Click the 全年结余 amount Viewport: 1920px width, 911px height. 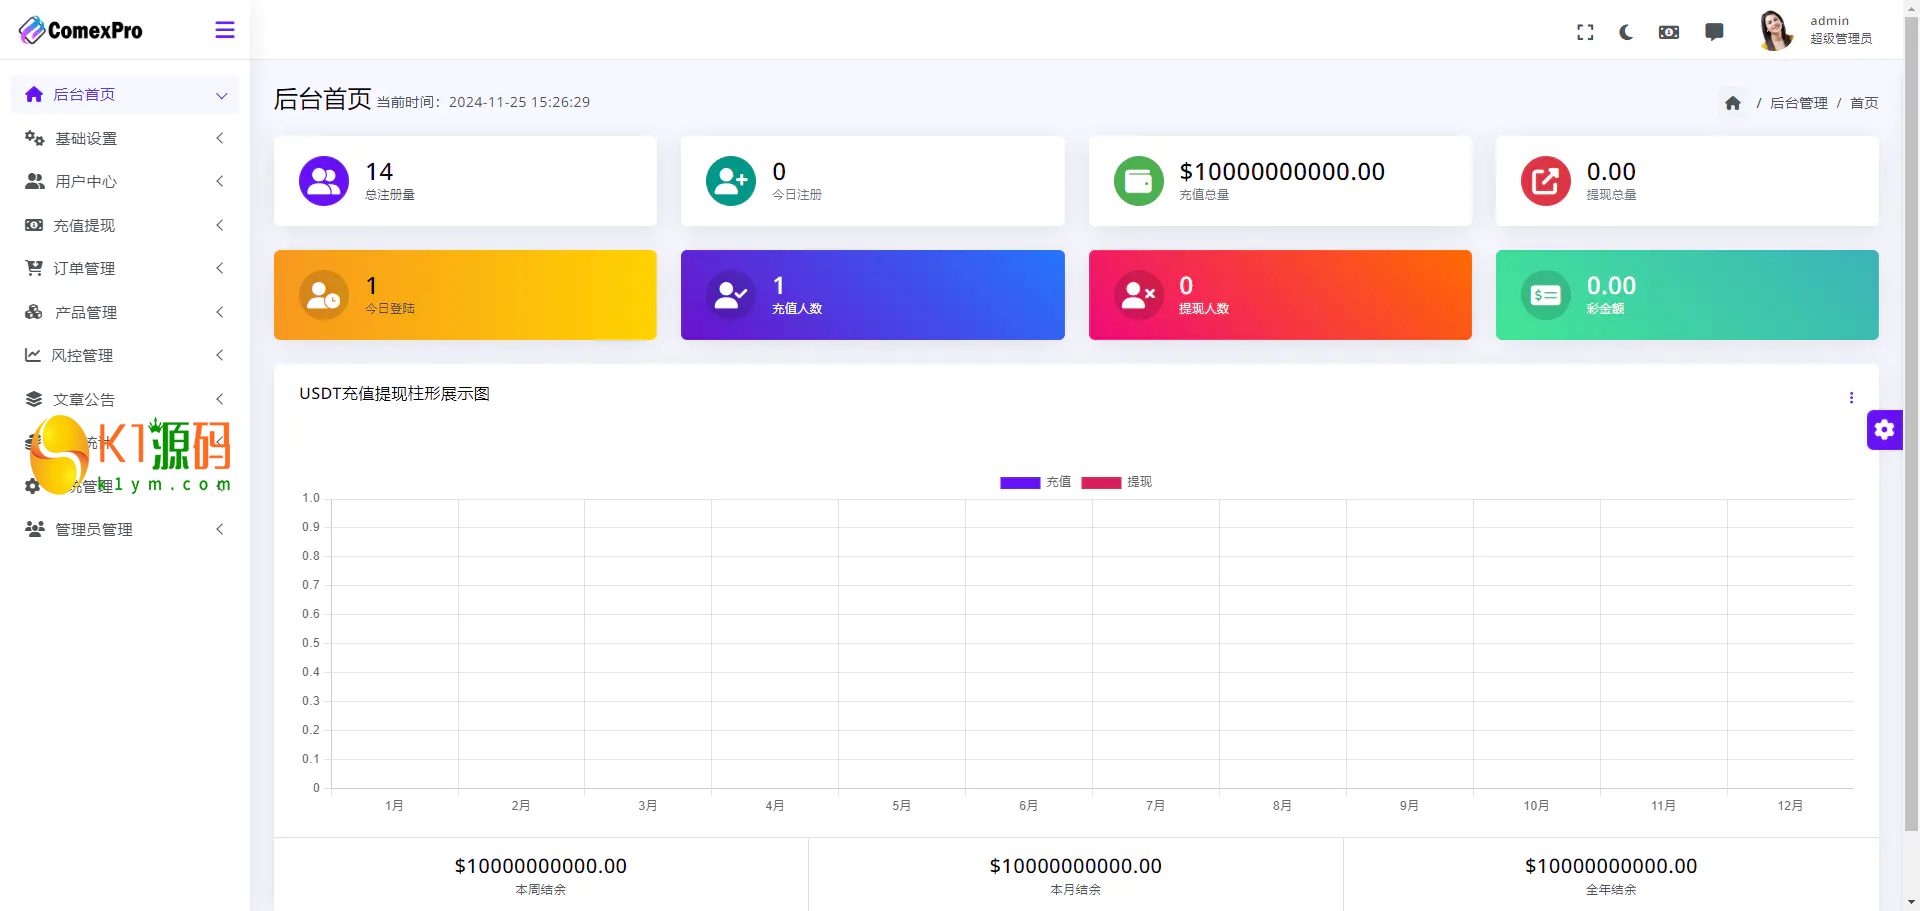[x=1611, y=866]
